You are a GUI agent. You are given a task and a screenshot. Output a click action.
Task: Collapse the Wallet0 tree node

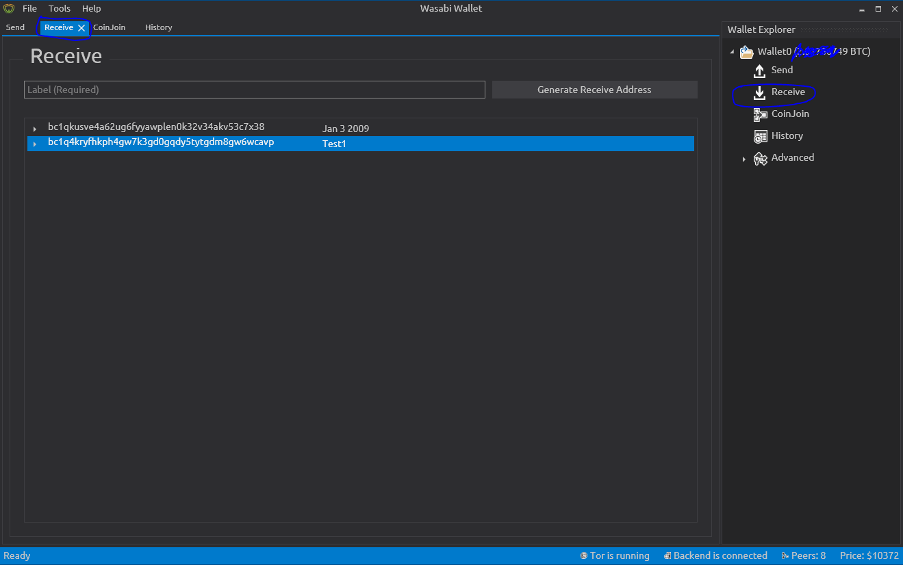[x=732, y=52]
